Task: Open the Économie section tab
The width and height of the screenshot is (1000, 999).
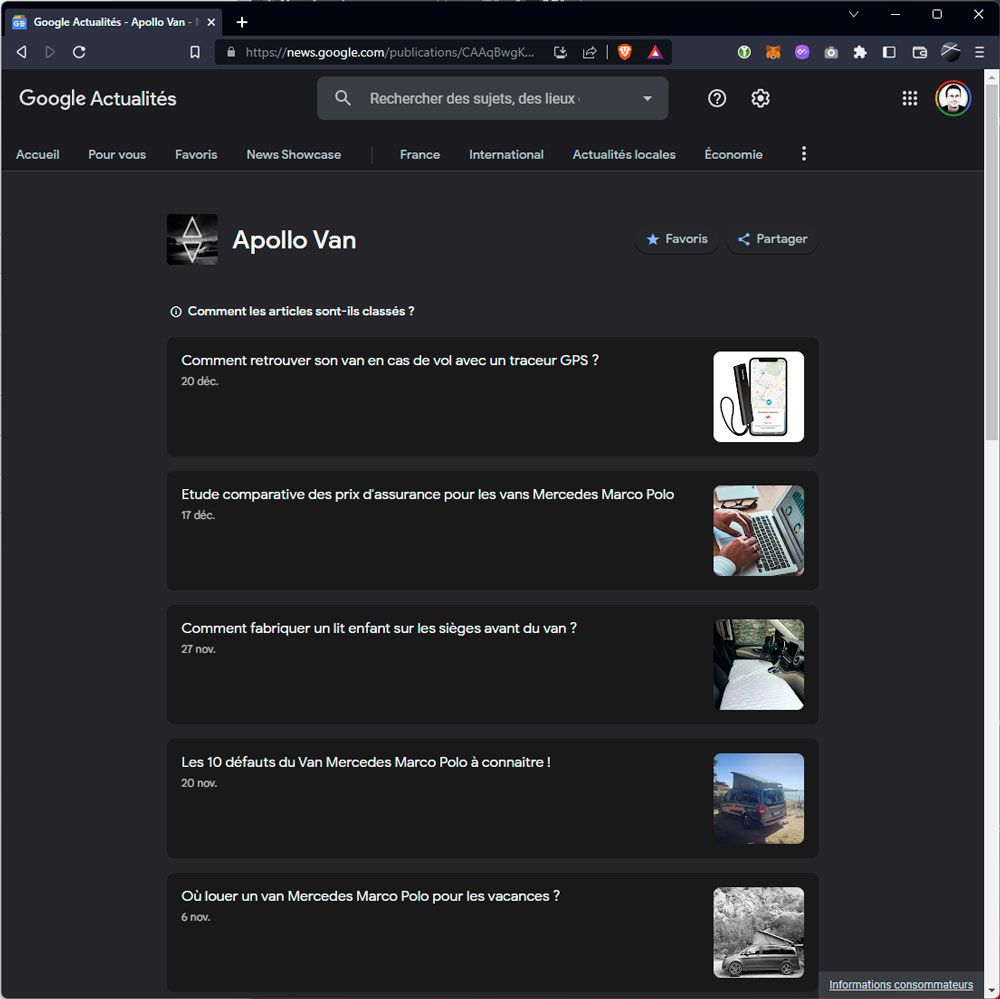Action: [x=733, y=154]
